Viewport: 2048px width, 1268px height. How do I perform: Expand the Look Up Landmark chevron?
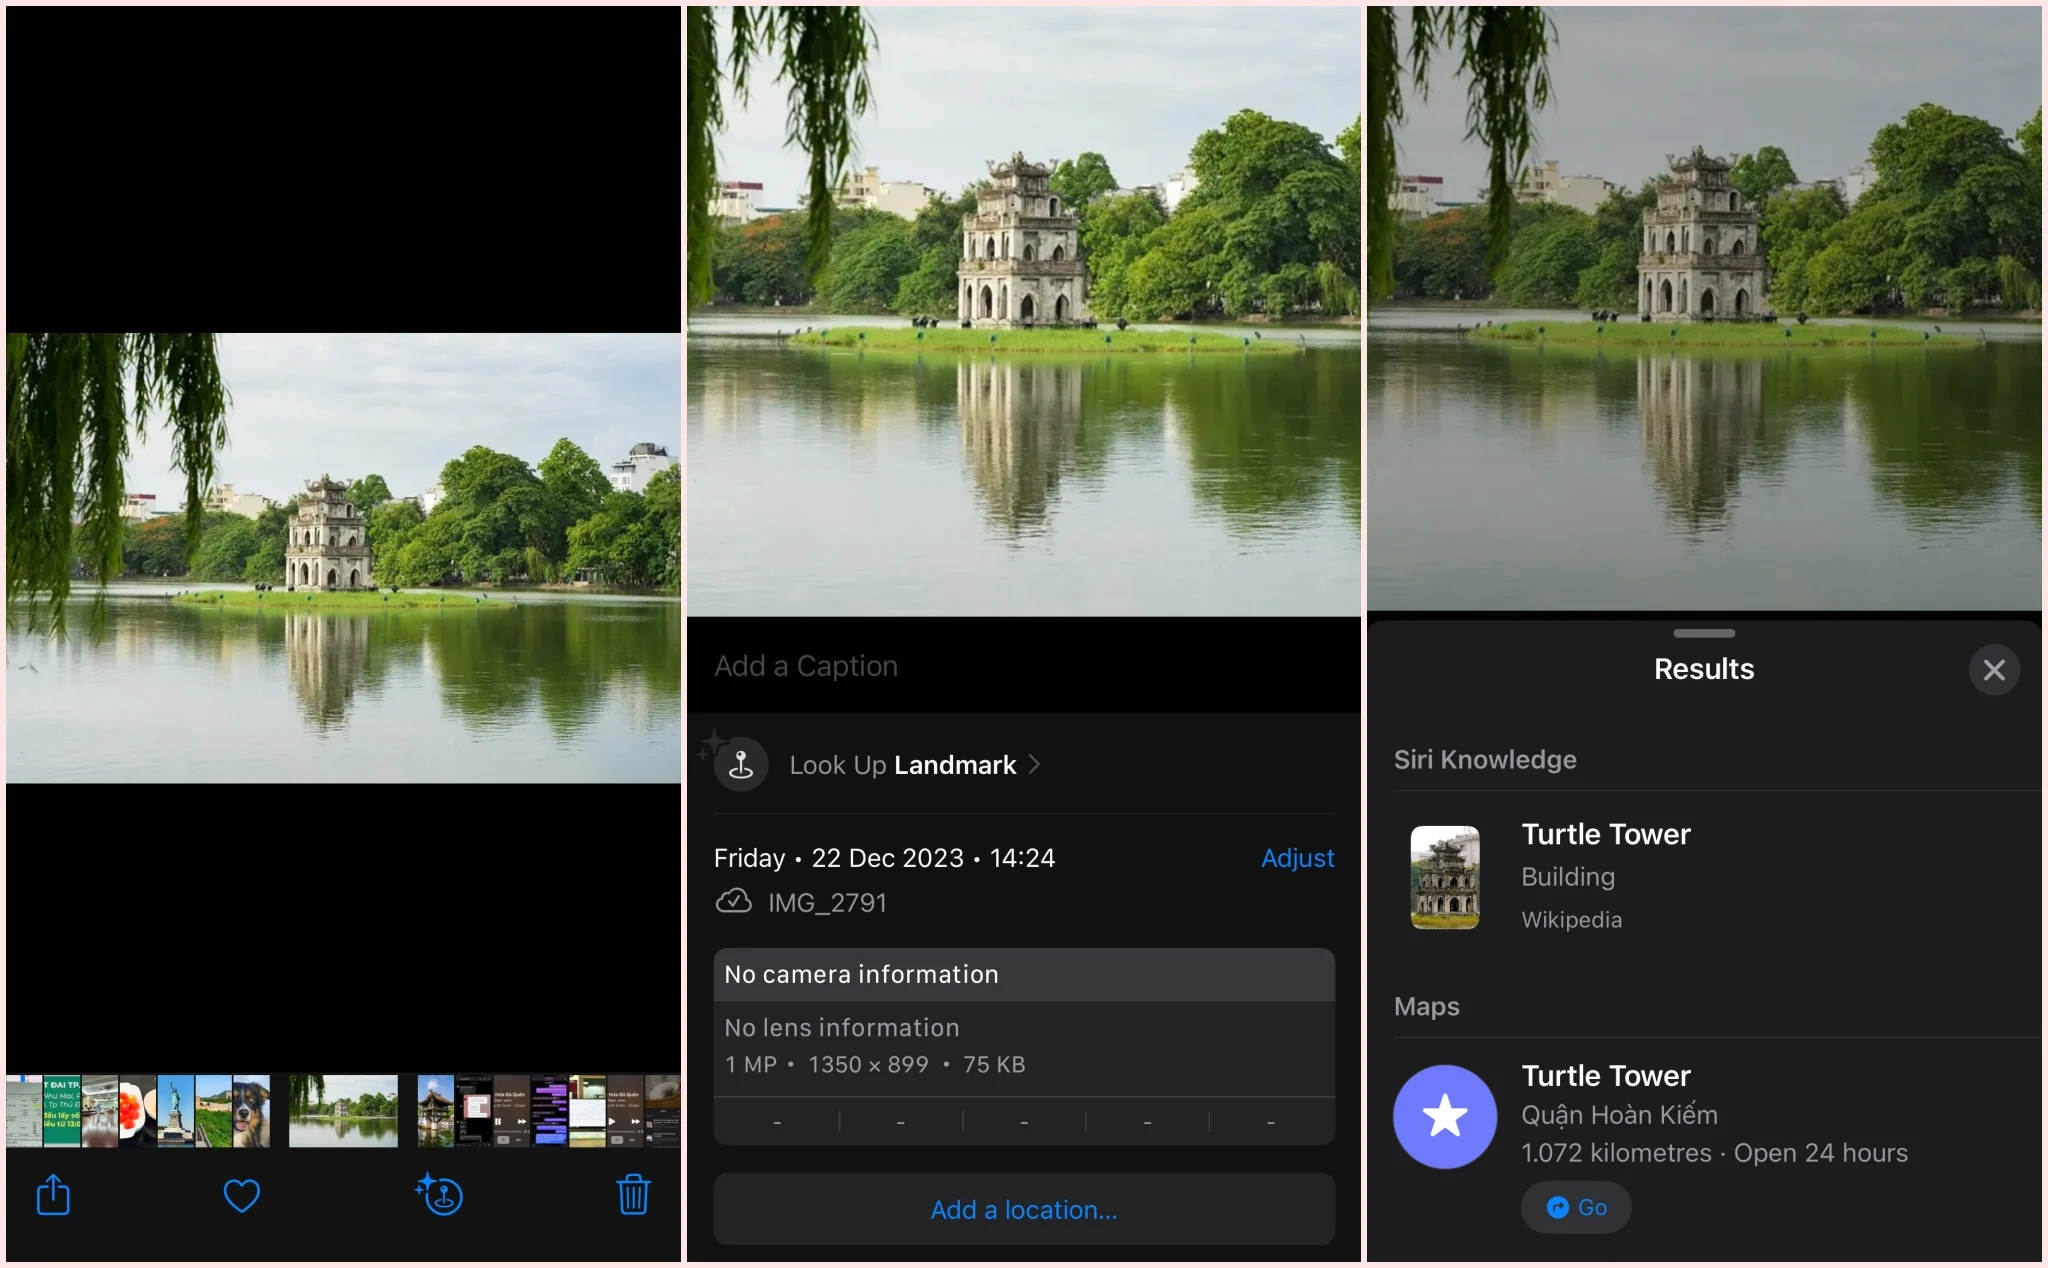click(x=1035, y=765)
